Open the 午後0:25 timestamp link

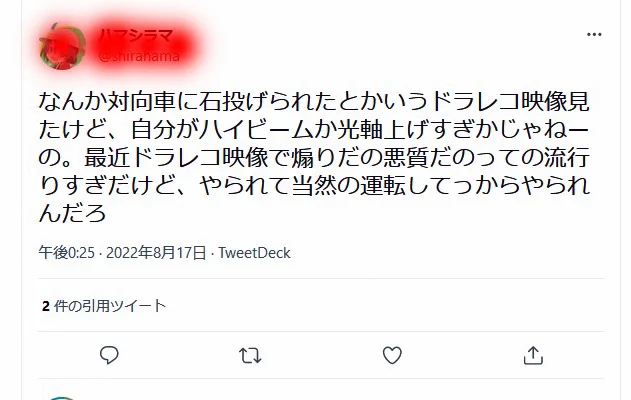tap(66, 253)
